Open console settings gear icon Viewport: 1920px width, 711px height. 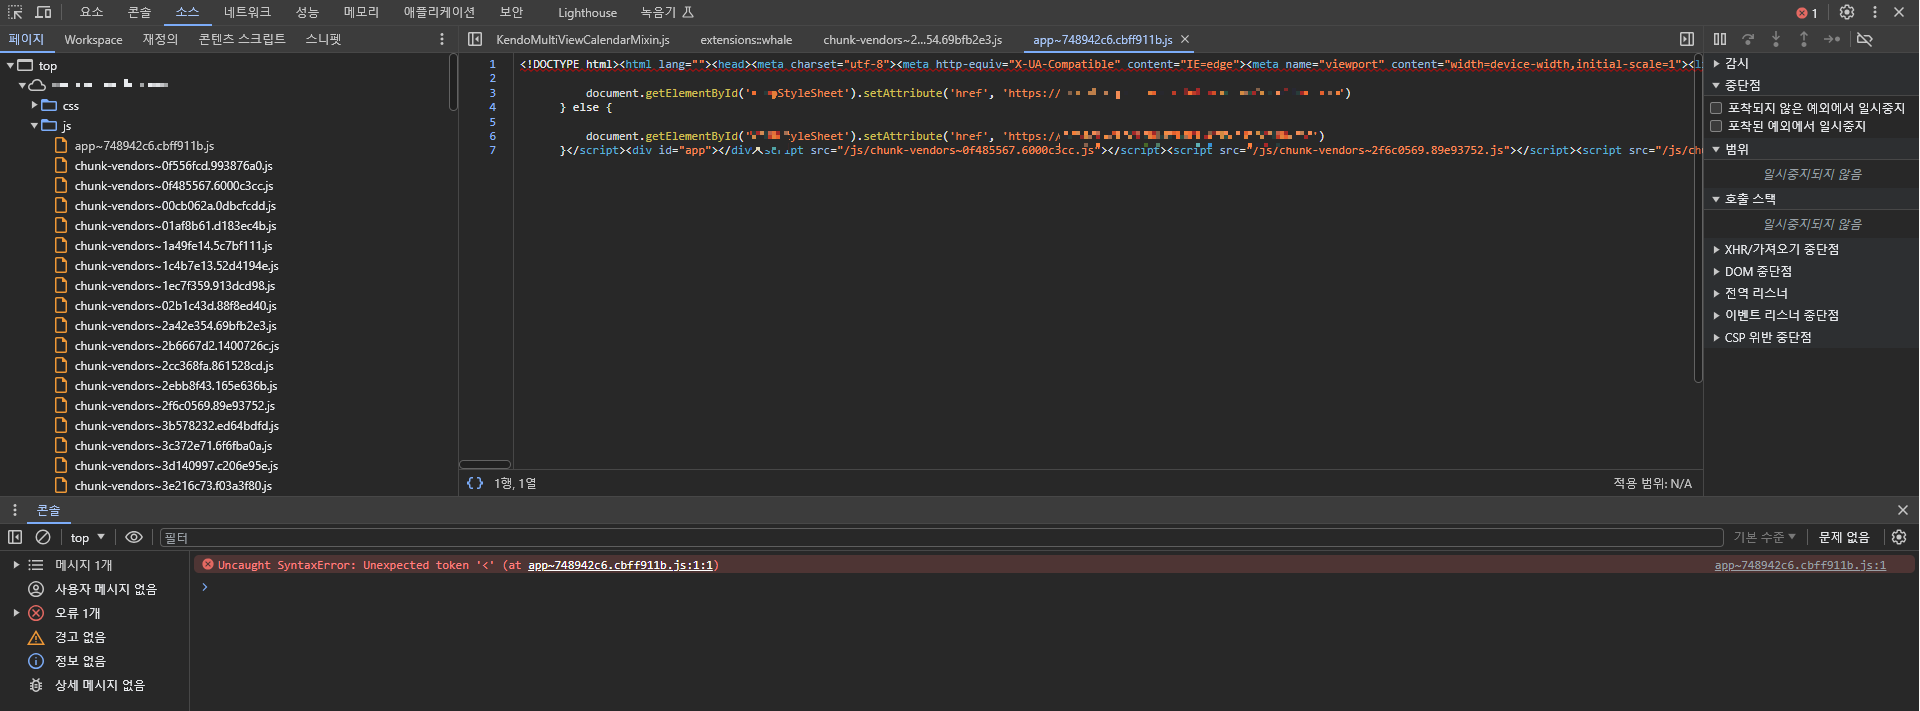(1899, 537)
